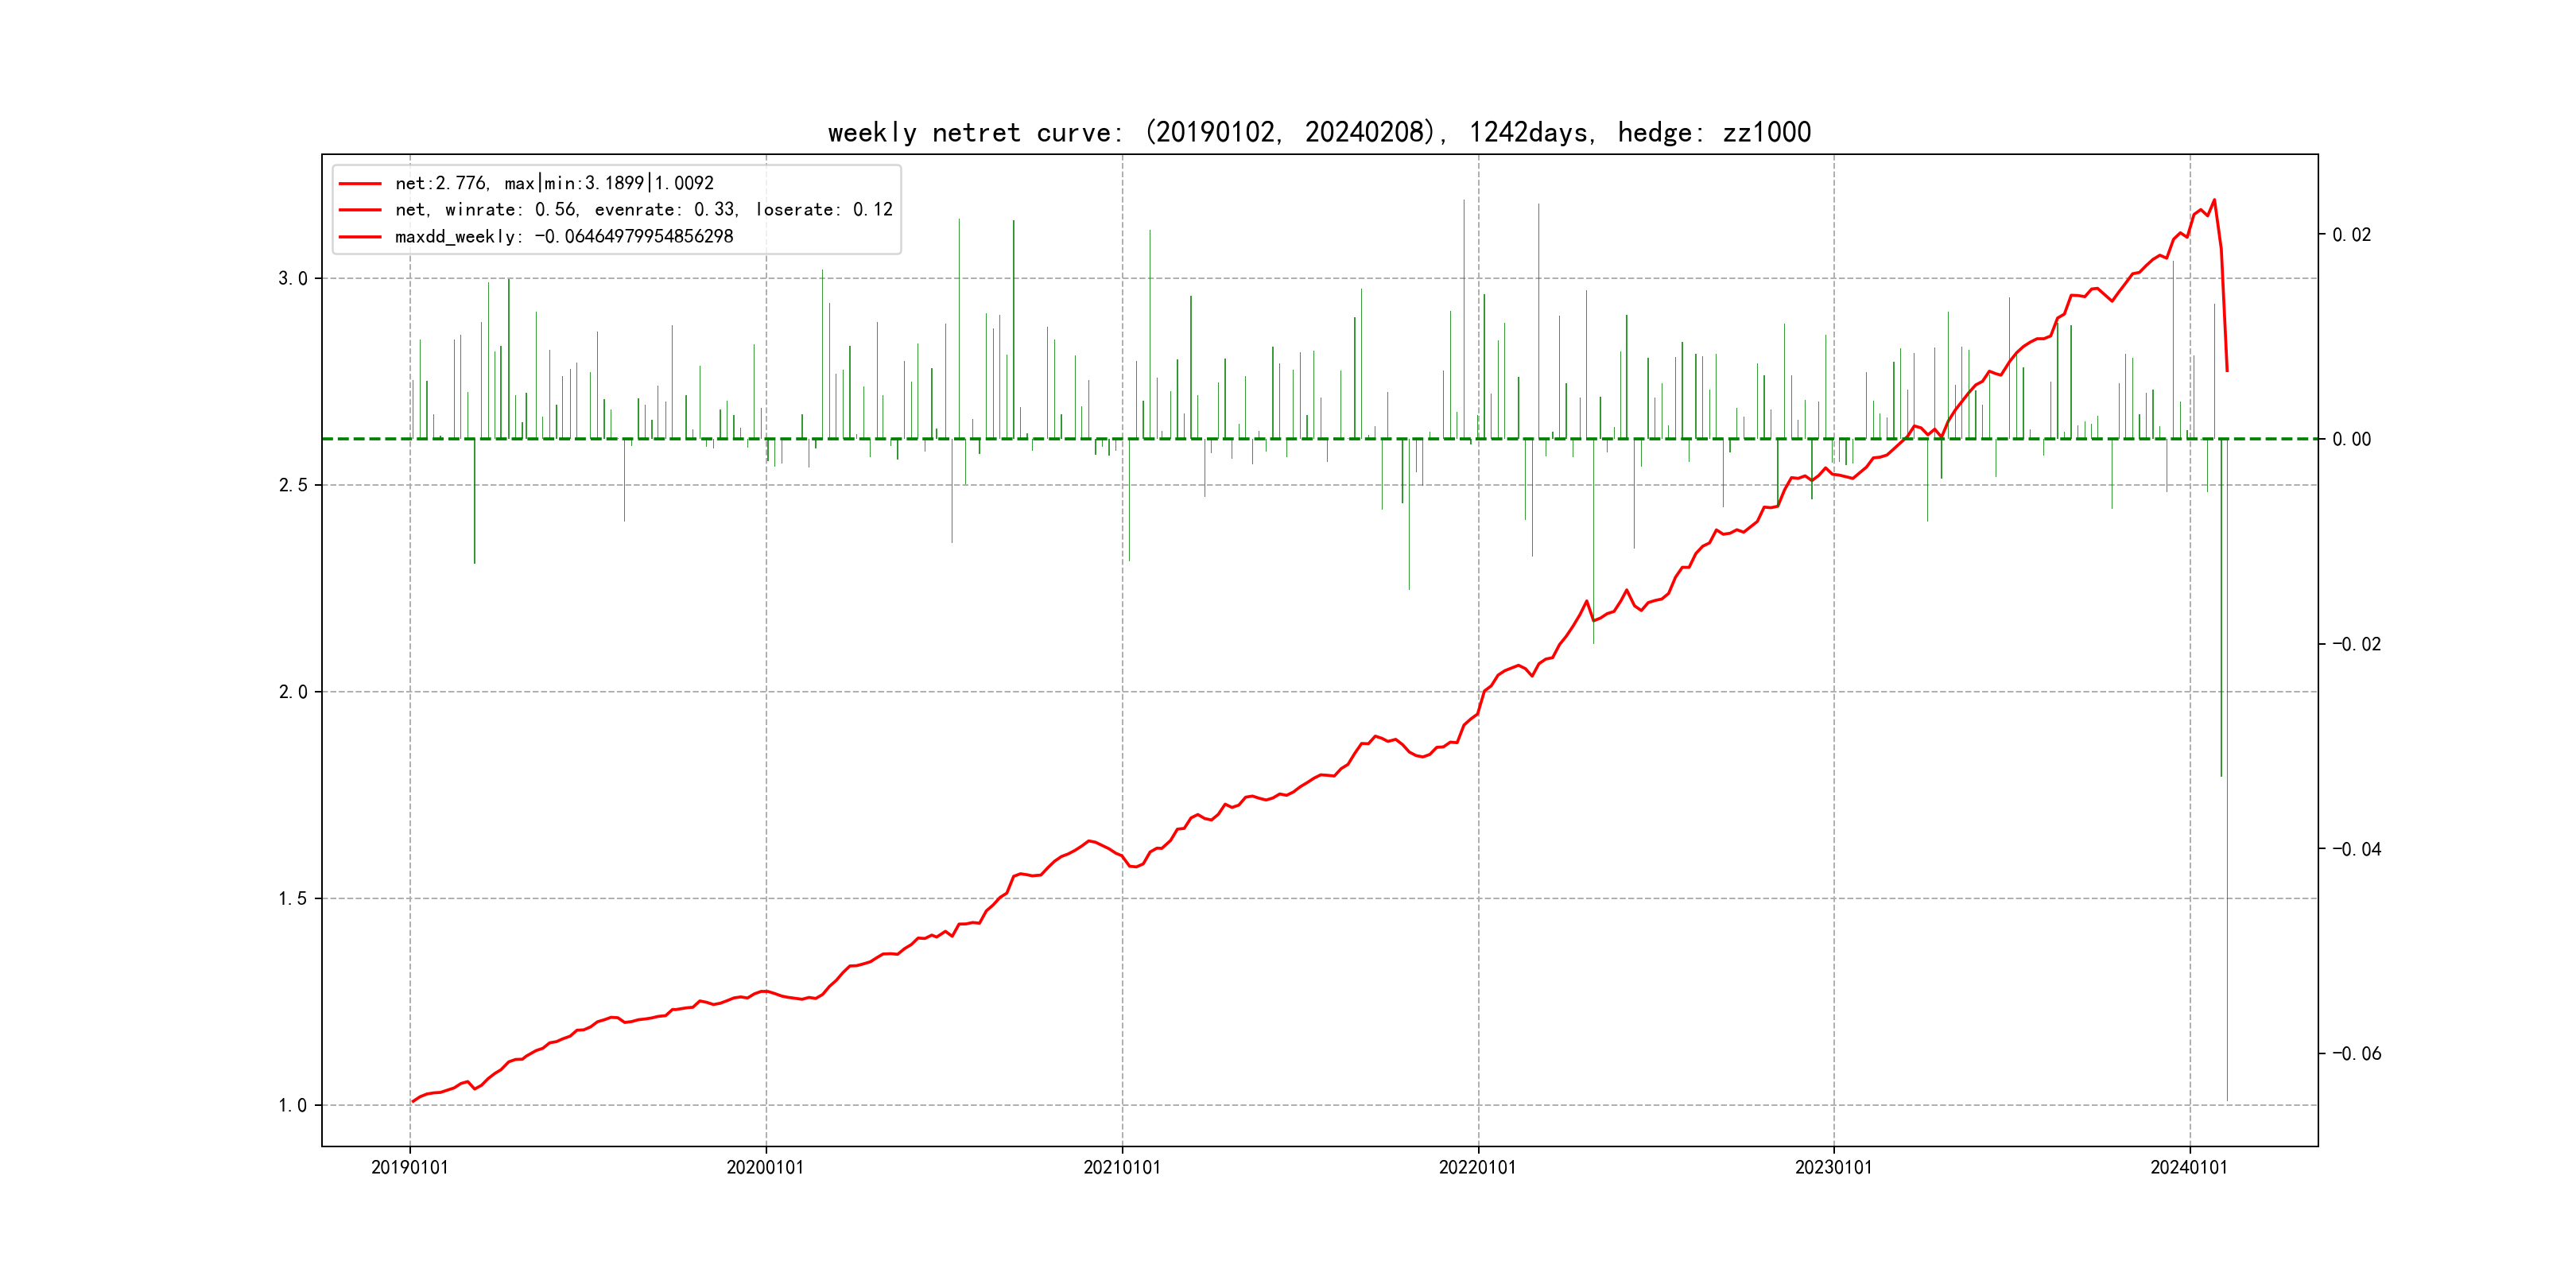This screenshot has height=1288, width=2576.
Task: Click the 20190101 x-axis tick label
Action: click(410, 1168)
